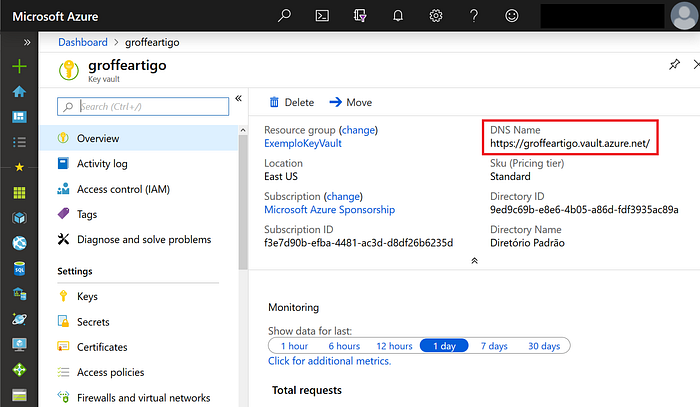Collapse the essentials section
The image size is (700, 407).
click(474, 261)
